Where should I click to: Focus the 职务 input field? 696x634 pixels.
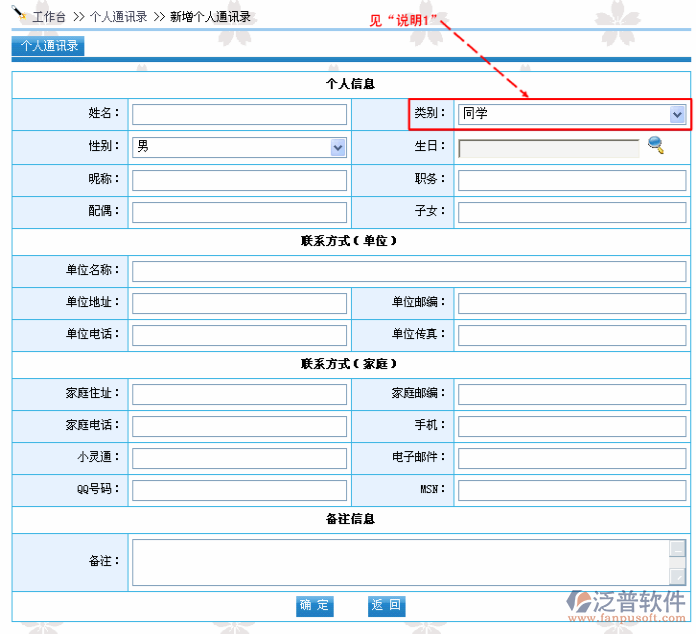coord(572,180)
